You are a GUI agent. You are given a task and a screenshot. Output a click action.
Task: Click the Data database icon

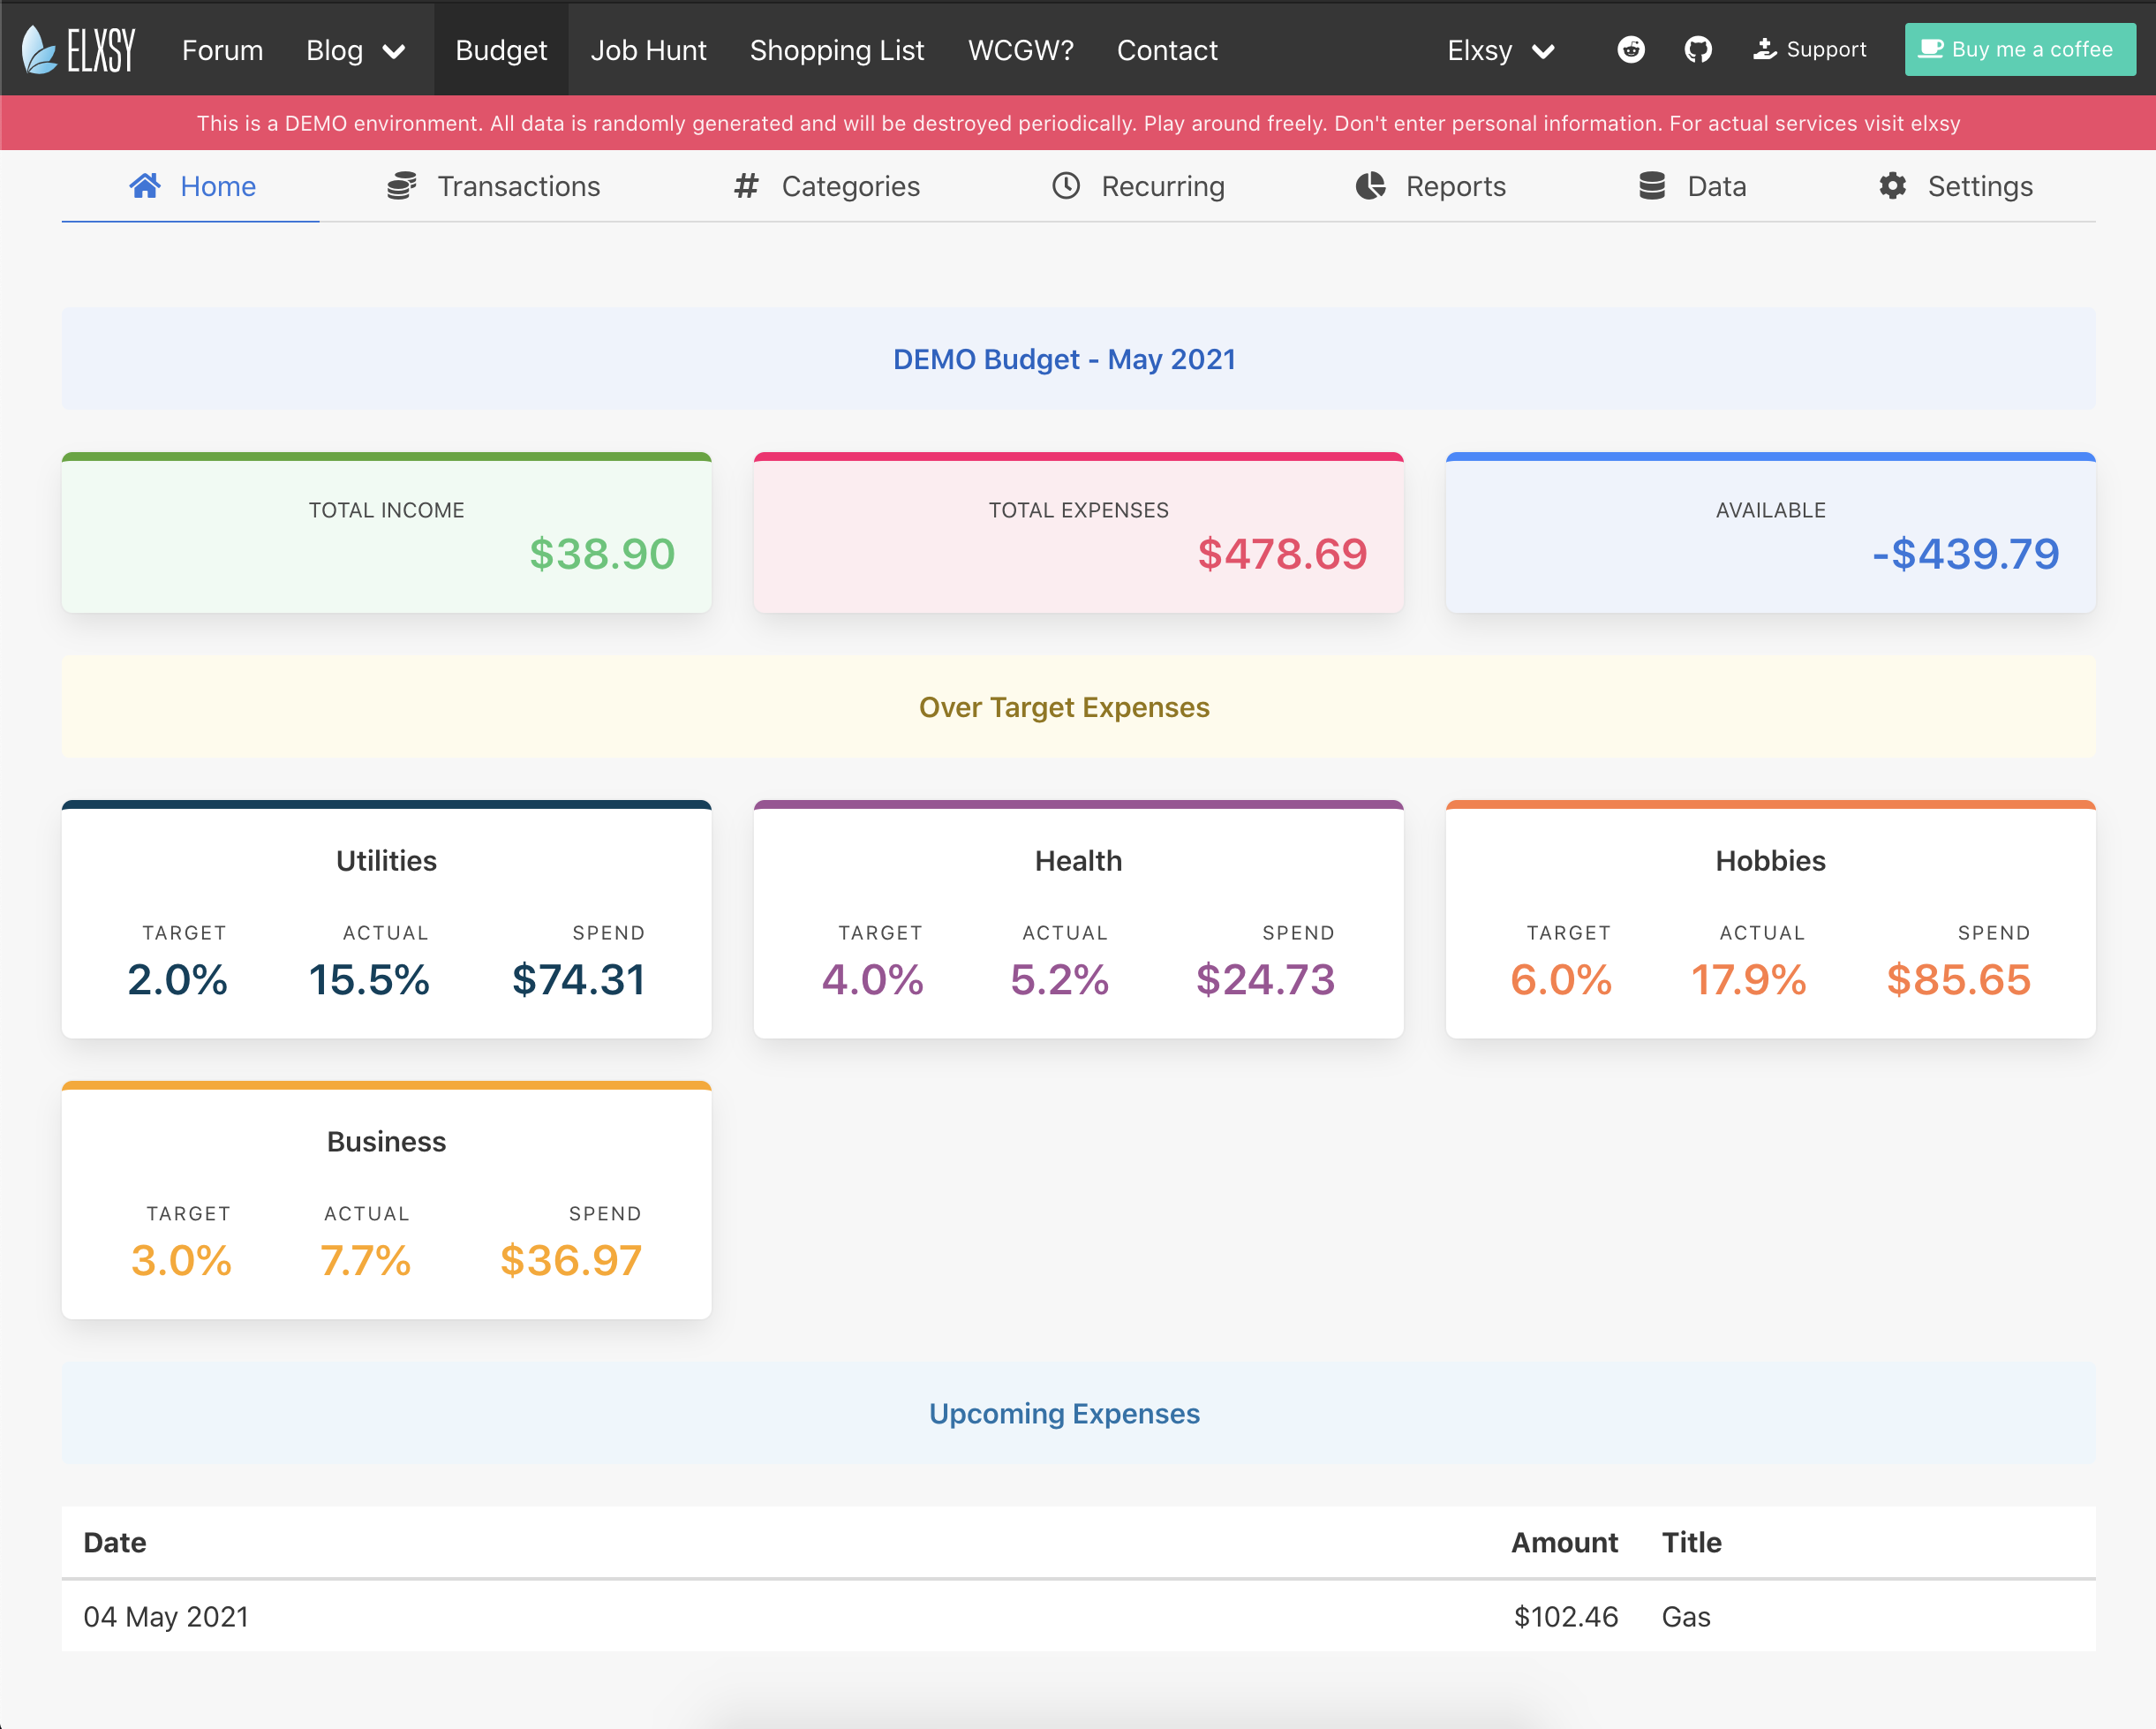[1652, 186]
